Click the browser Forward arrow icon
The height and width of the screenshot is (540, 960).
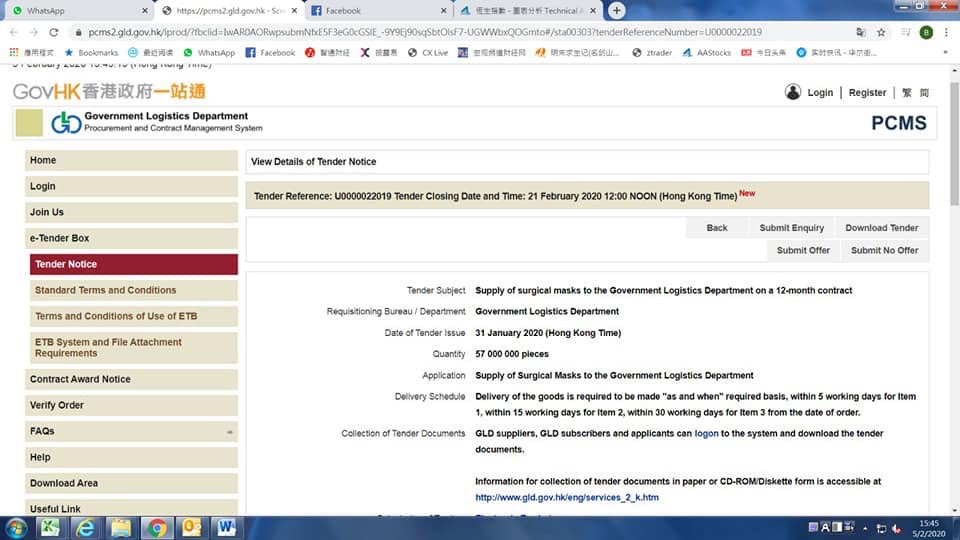coord(34,32)
